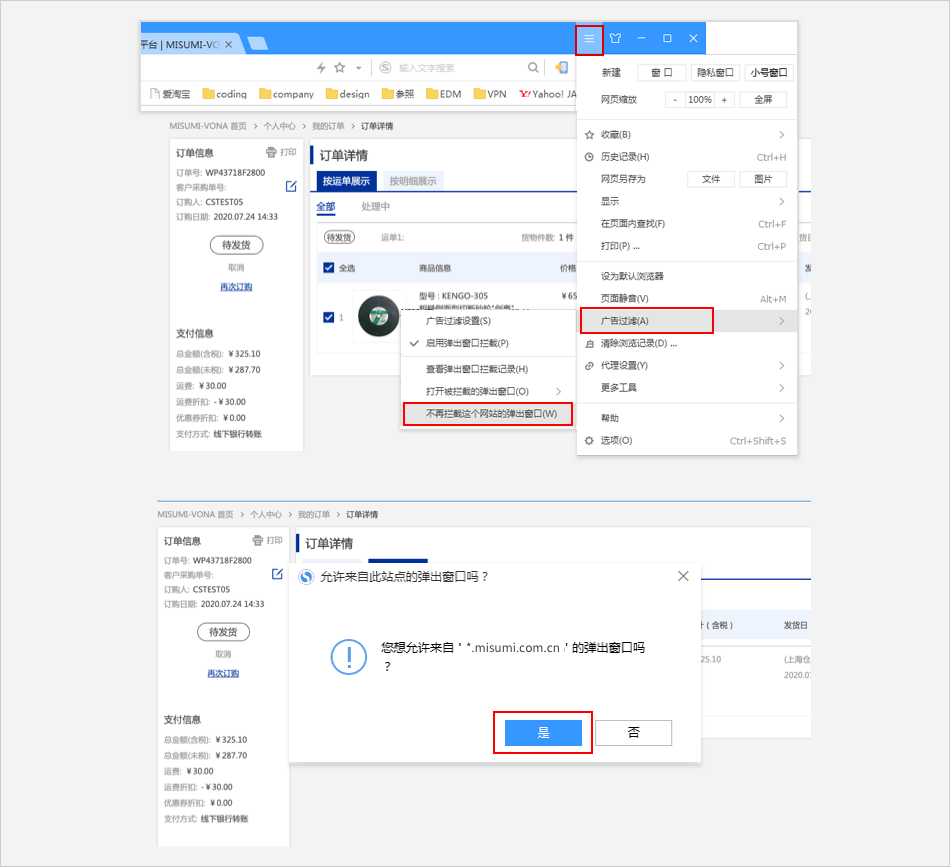Screen dimensions: 950x867
Task: Click the 是 button in popup dialog
Action: pyautogui.click(x=543, y=733)
